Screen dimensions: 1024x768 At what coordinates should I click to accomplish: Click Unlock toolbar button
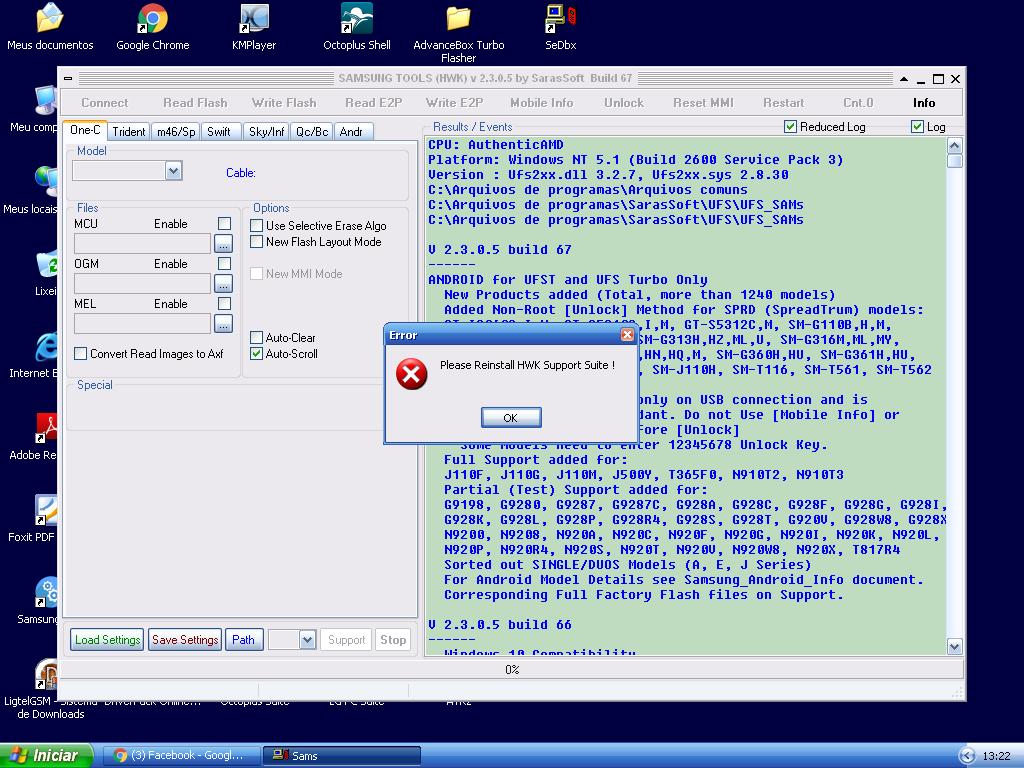[624, 103]
